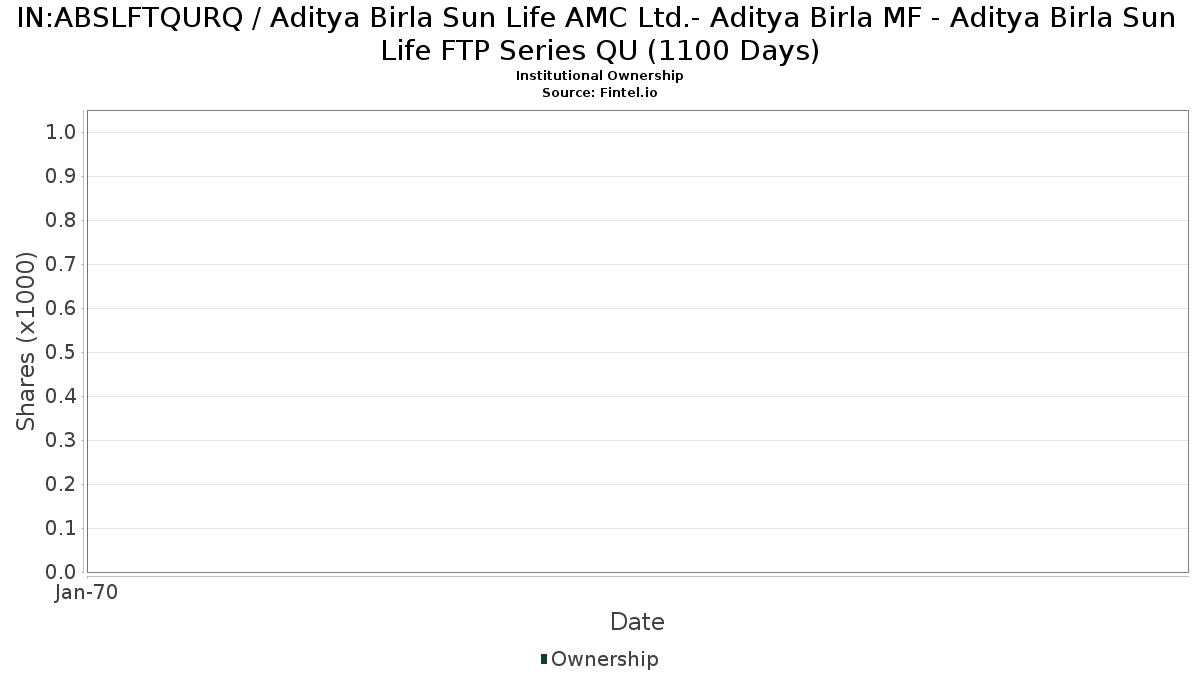Click the Source: Fintel.io text
This screenshot has height=675, width=1200.
tap(600, 92)
